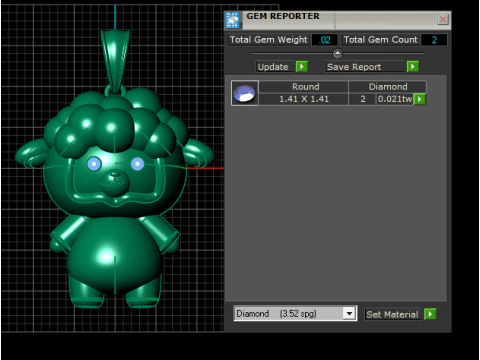Click the Total Gem Count label
The width and height of the screenshot is (480, 360).
click(380, 40)
